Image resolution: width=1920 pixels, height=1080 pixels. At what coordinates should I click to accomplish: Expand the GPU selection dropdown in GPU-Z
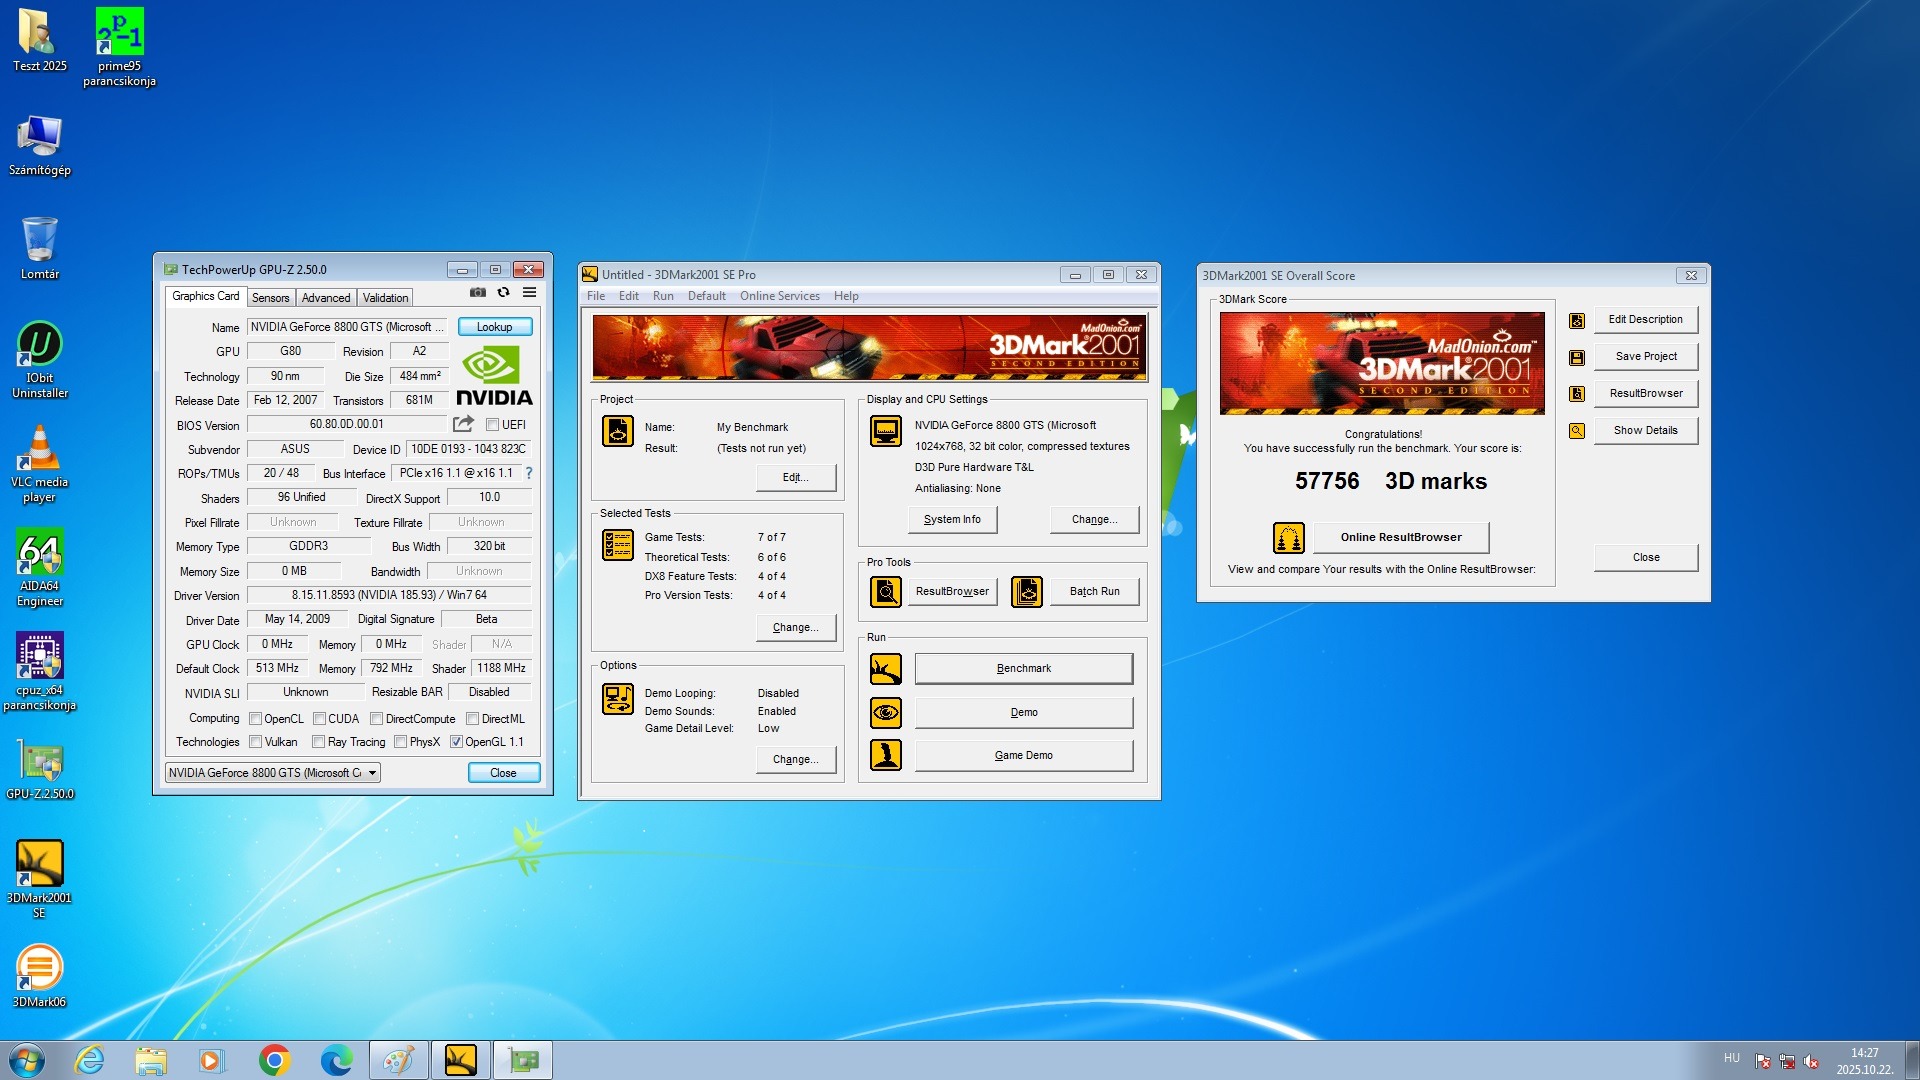[372, 773]
